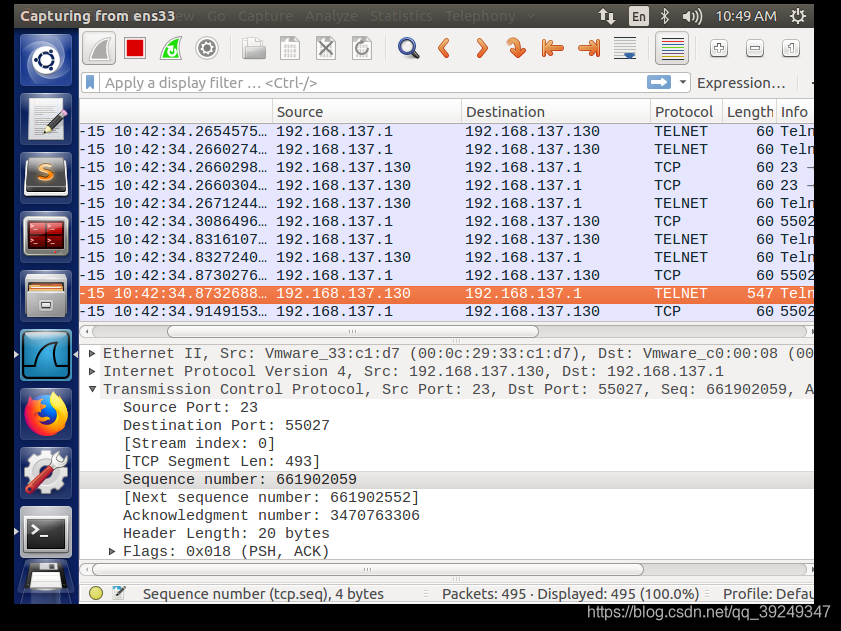Viewport: 841px width, 631px height.
Task: Open the filter history dropdown arrow
Action: click(682, 82)
